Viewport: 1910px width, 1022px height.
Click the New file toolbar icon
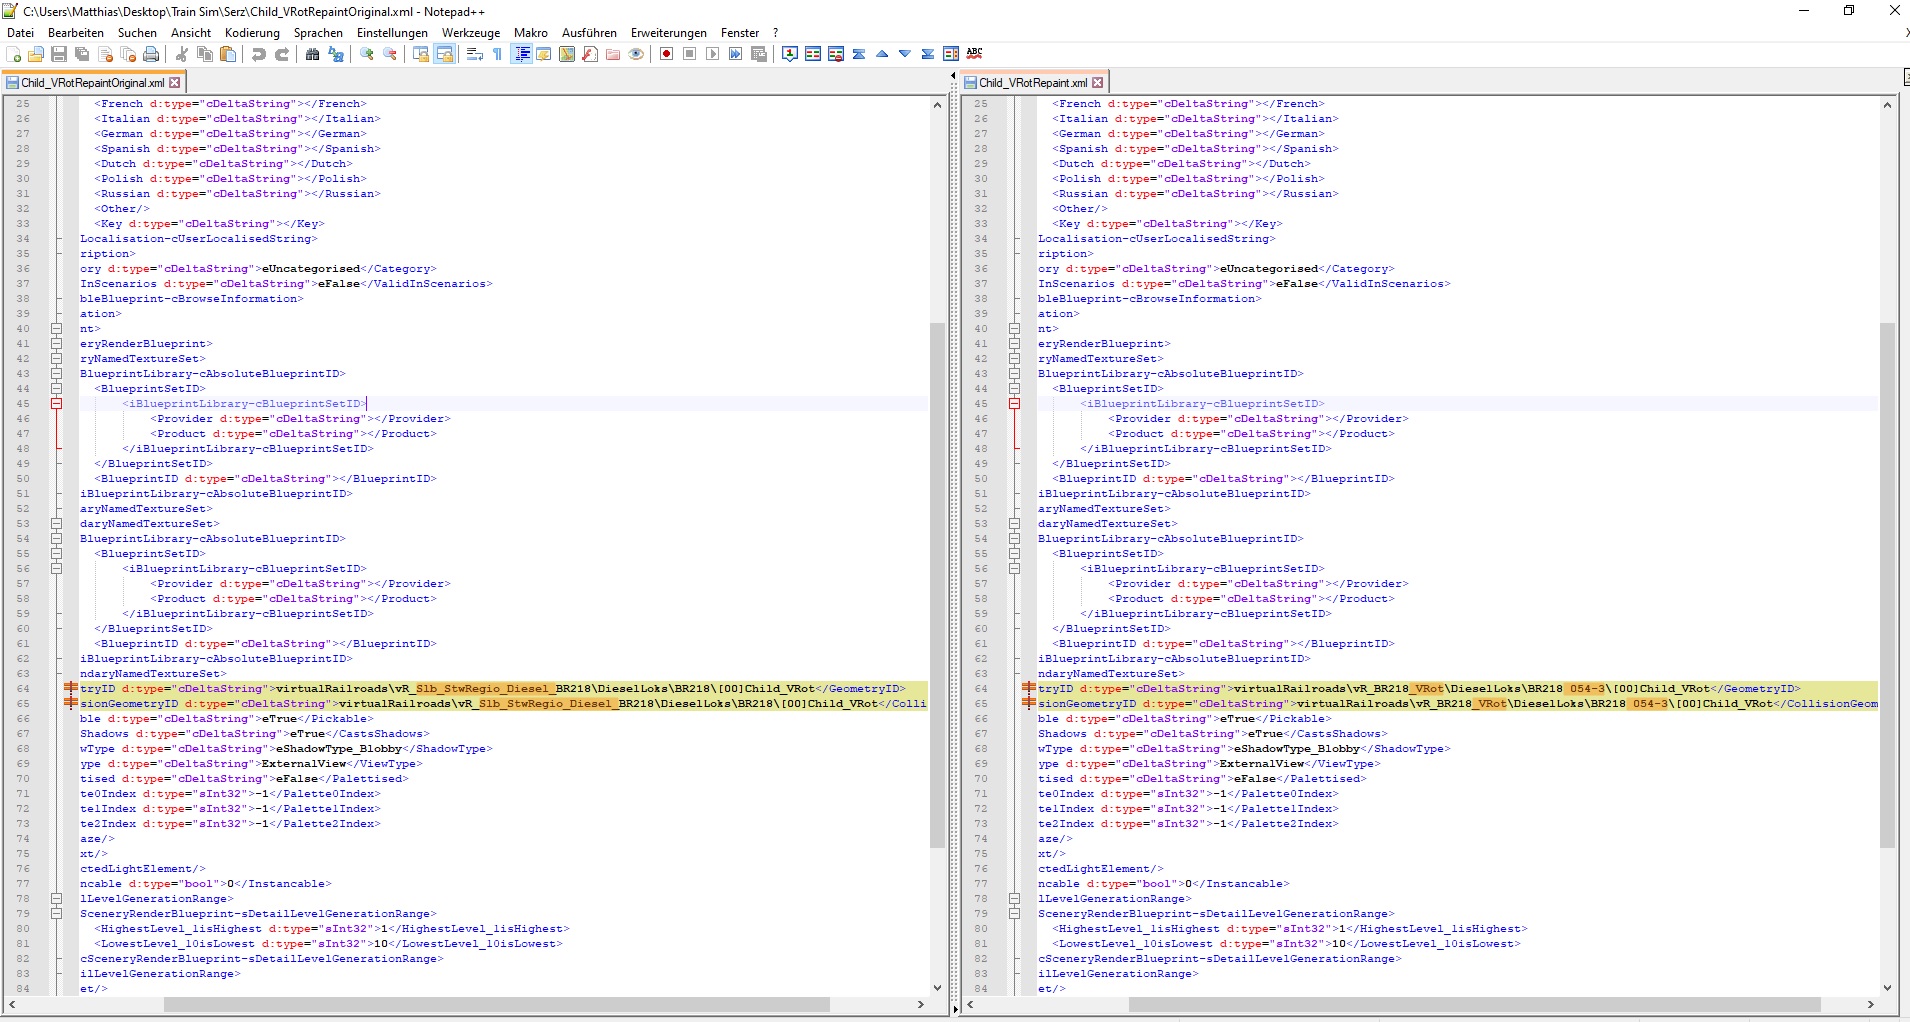(x=14, y=54)
